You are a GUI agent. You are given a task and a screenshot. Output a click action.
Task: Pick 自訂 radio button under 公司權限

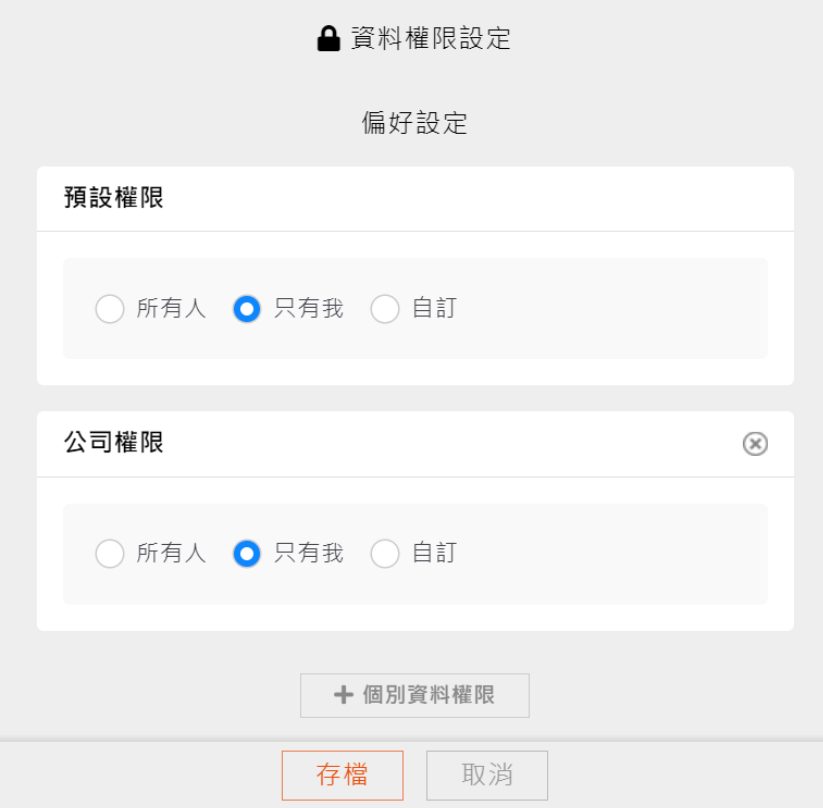point(385,553)
